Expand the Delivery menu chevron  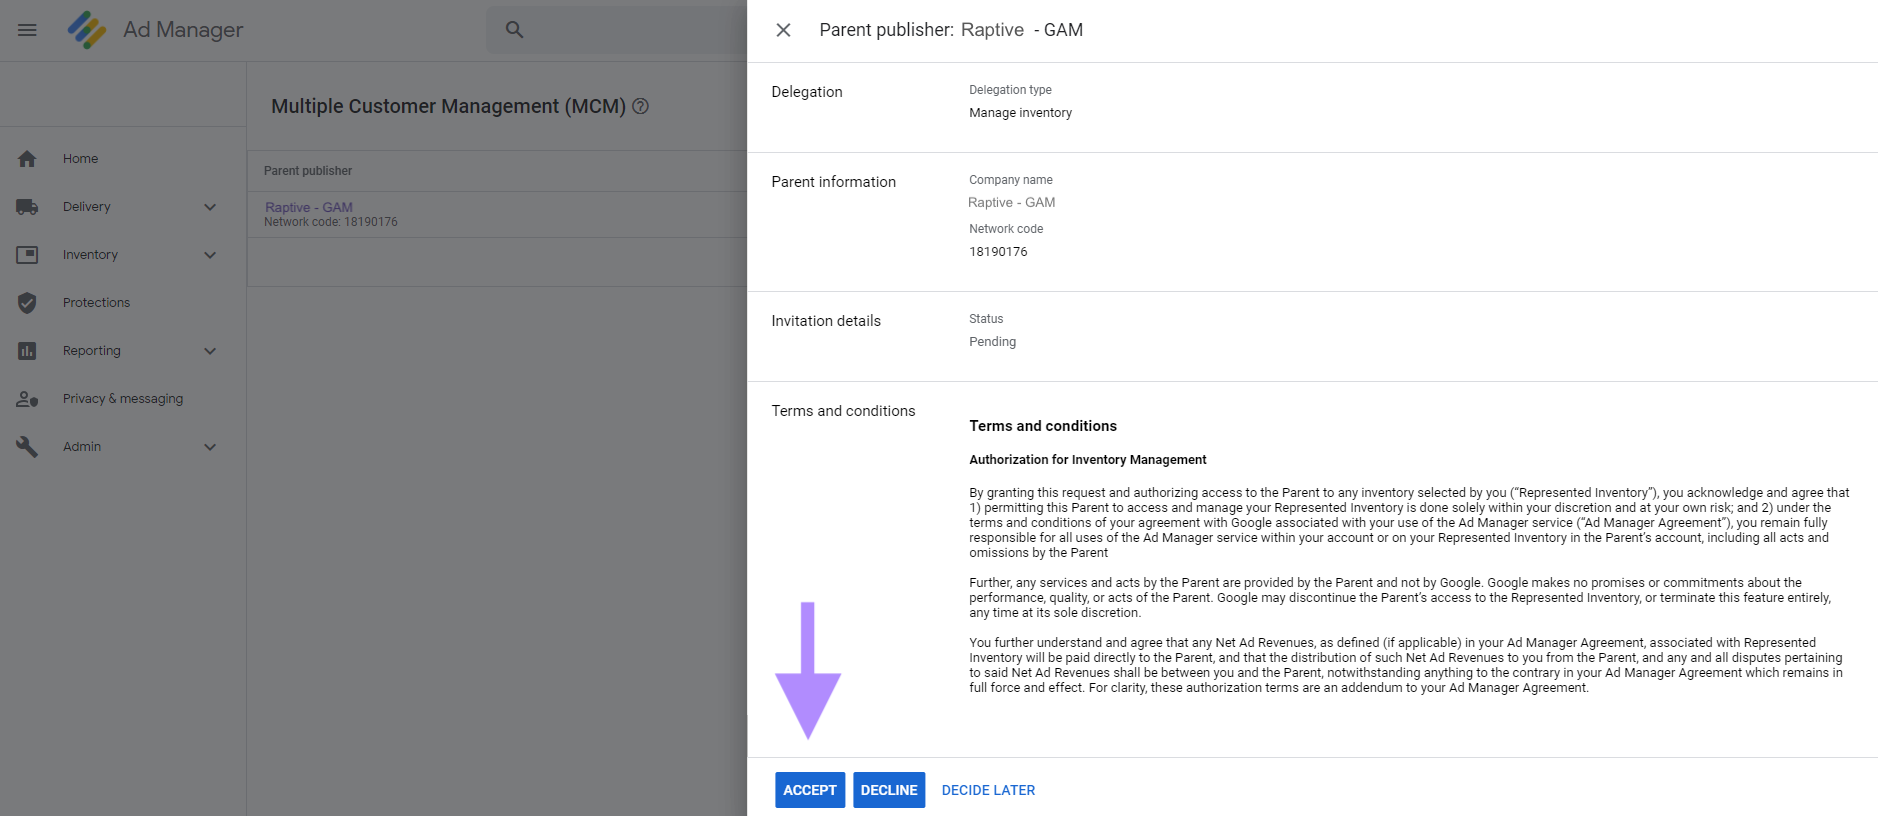coord(210,207)
